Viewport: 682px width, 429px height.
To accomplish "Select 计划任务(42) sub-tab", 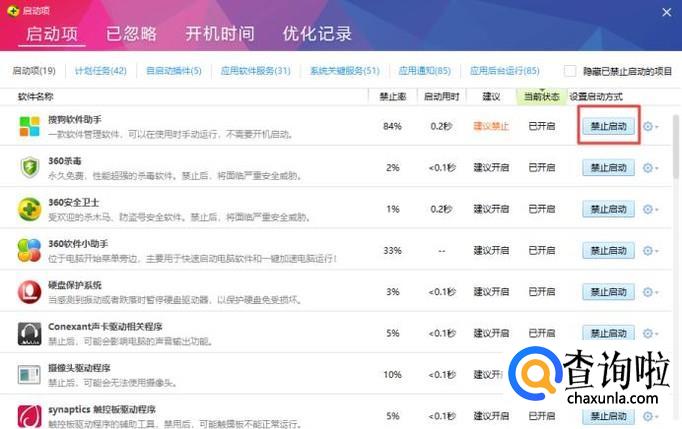I will (x=100, y=70).
